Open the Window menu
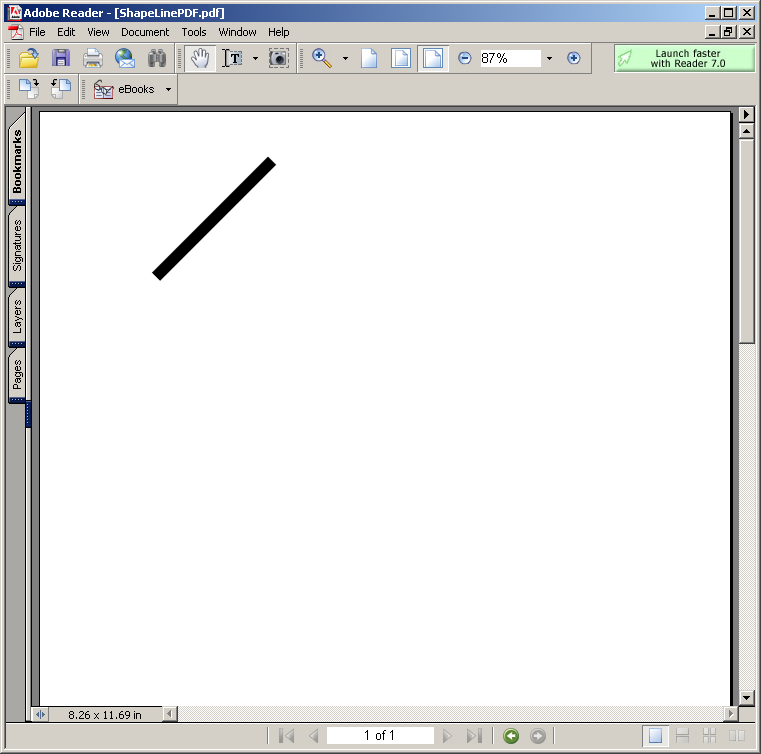 pos(237,32)
